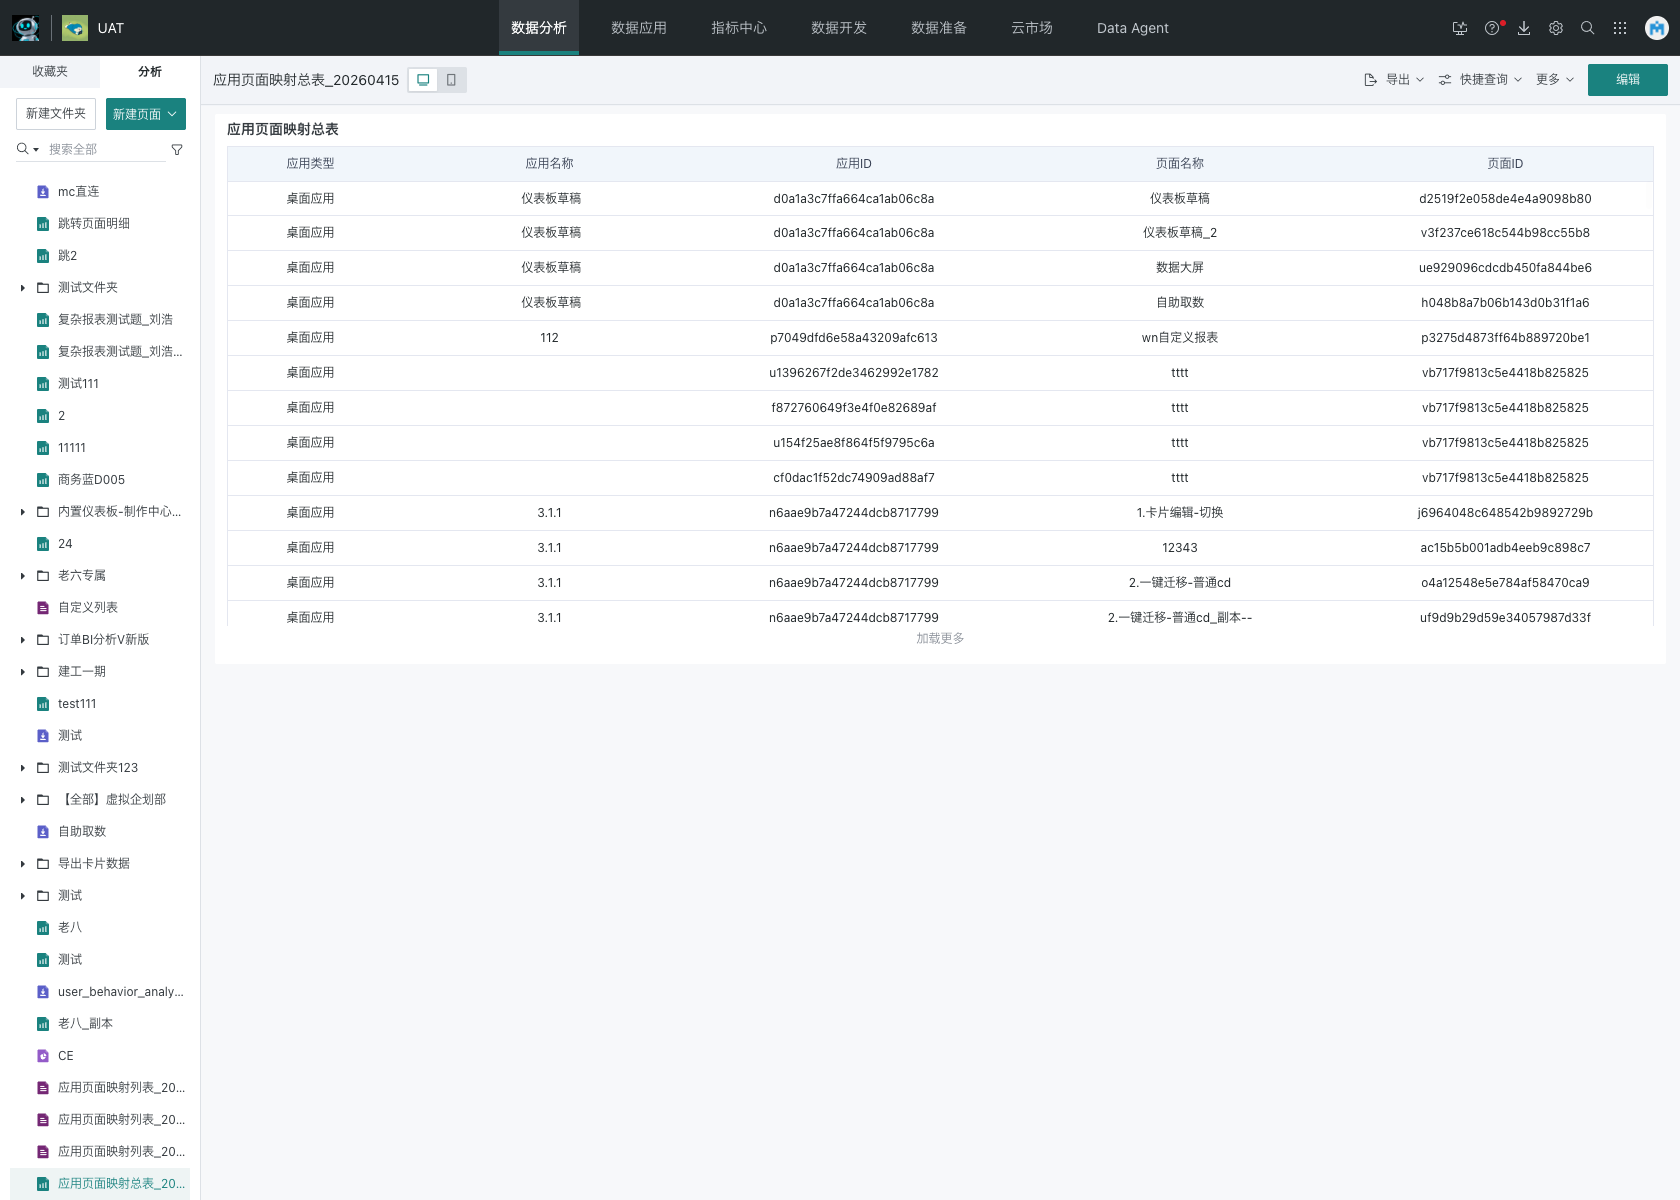This screenshot has width=1680, height=1200.
Task: Open the apps grid icon
Action: click(1620, 28)
